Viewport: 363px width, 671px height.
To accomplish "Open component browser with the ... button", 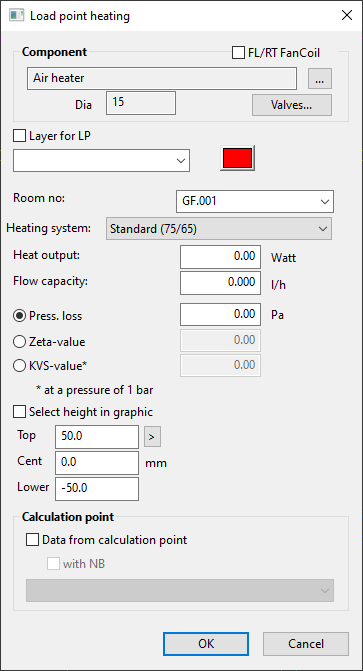I will pos(320,79).
